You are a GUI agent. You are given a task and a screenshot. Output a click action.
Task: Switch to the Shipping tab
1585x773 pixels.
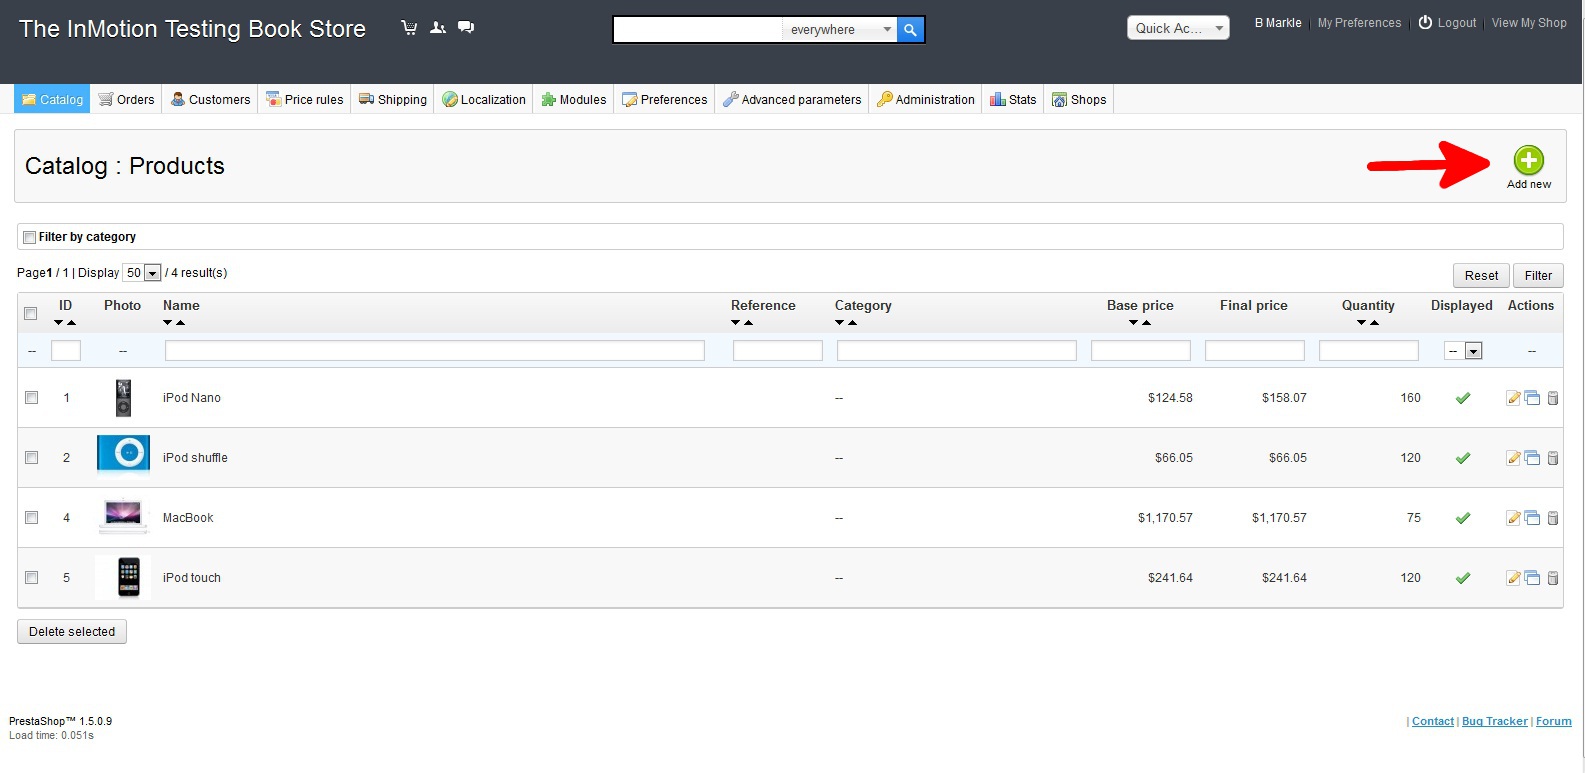coord(392,99)
